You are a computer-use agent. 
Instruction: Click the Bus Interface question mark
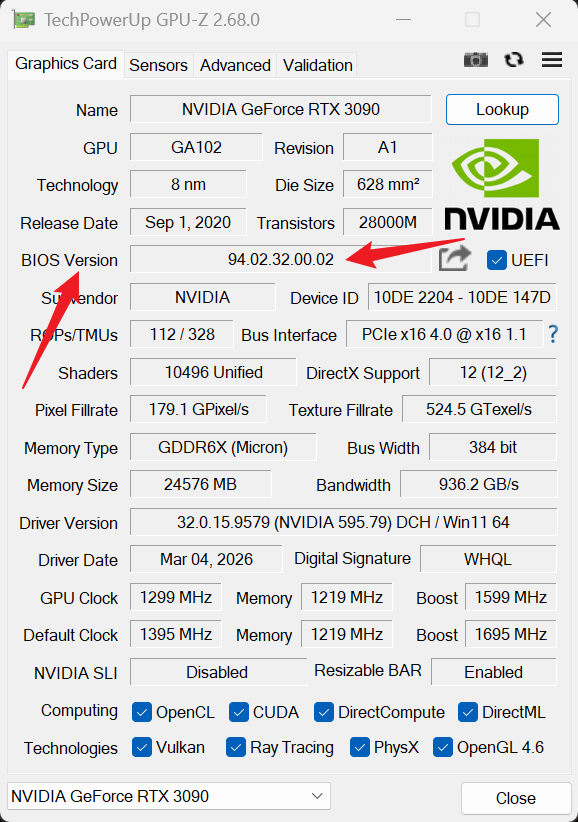coord(553,334)
